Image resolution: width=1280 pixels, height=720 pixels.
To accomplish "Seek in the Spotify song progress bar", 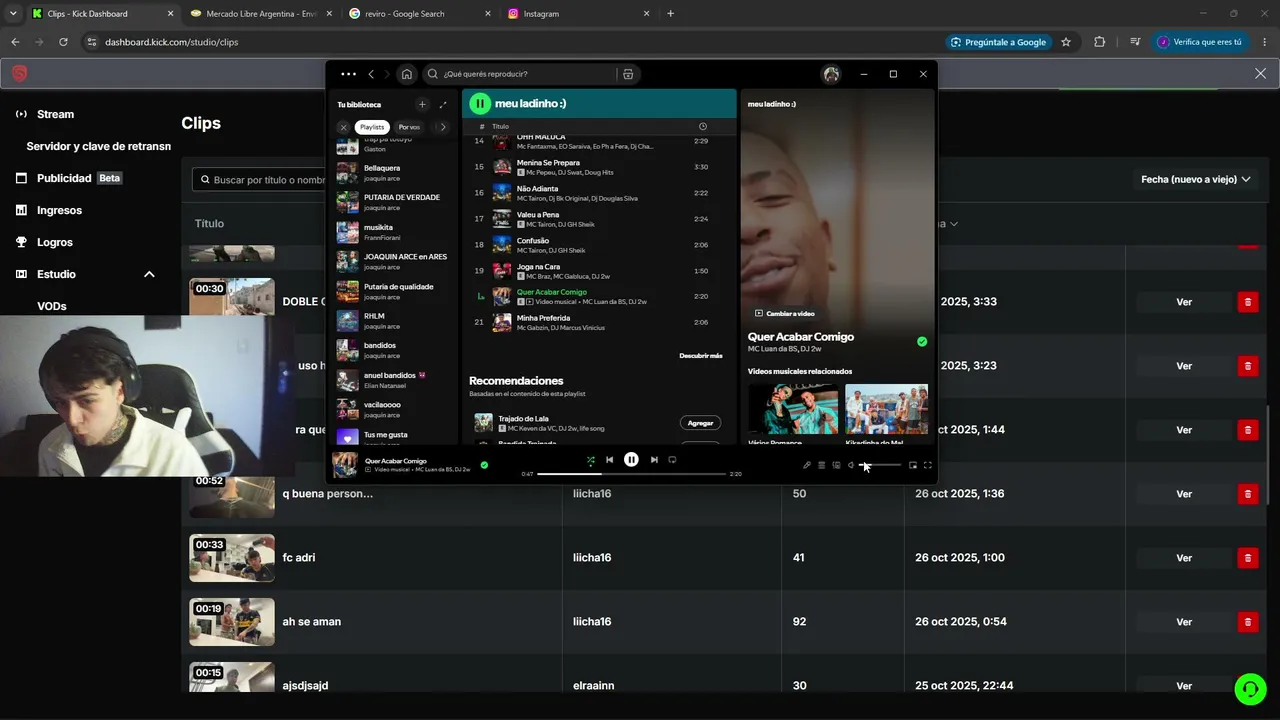I will [631, 474].
